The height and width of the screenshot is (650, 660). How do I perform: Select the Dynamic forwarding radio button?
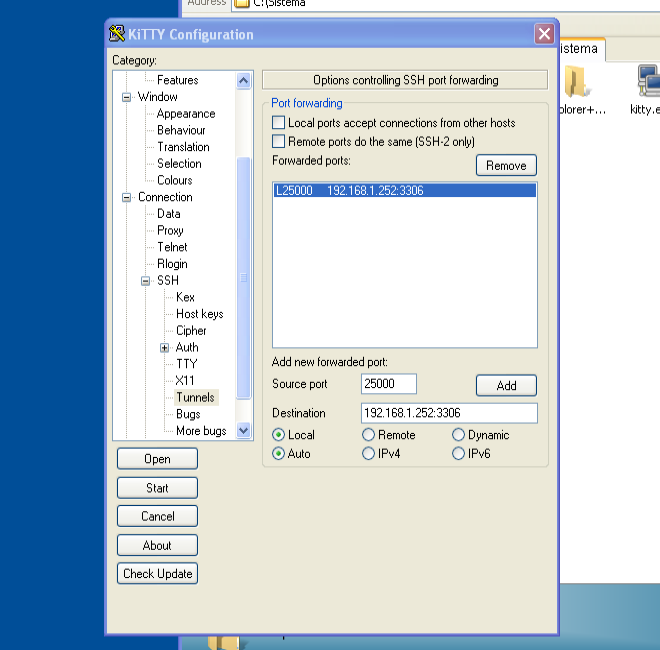click(458, 434)
